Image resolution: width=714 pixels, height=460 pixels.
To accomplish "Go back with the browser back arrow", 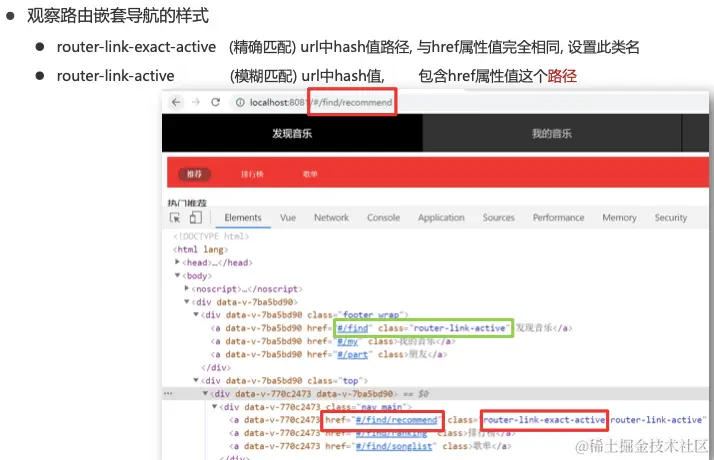I will pyautogui.click(x=176, y=102).
